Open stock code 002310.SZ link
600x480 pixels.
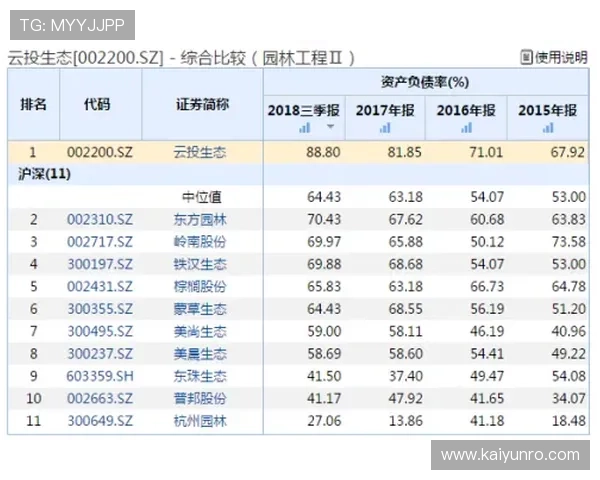(x=100, y=220)
